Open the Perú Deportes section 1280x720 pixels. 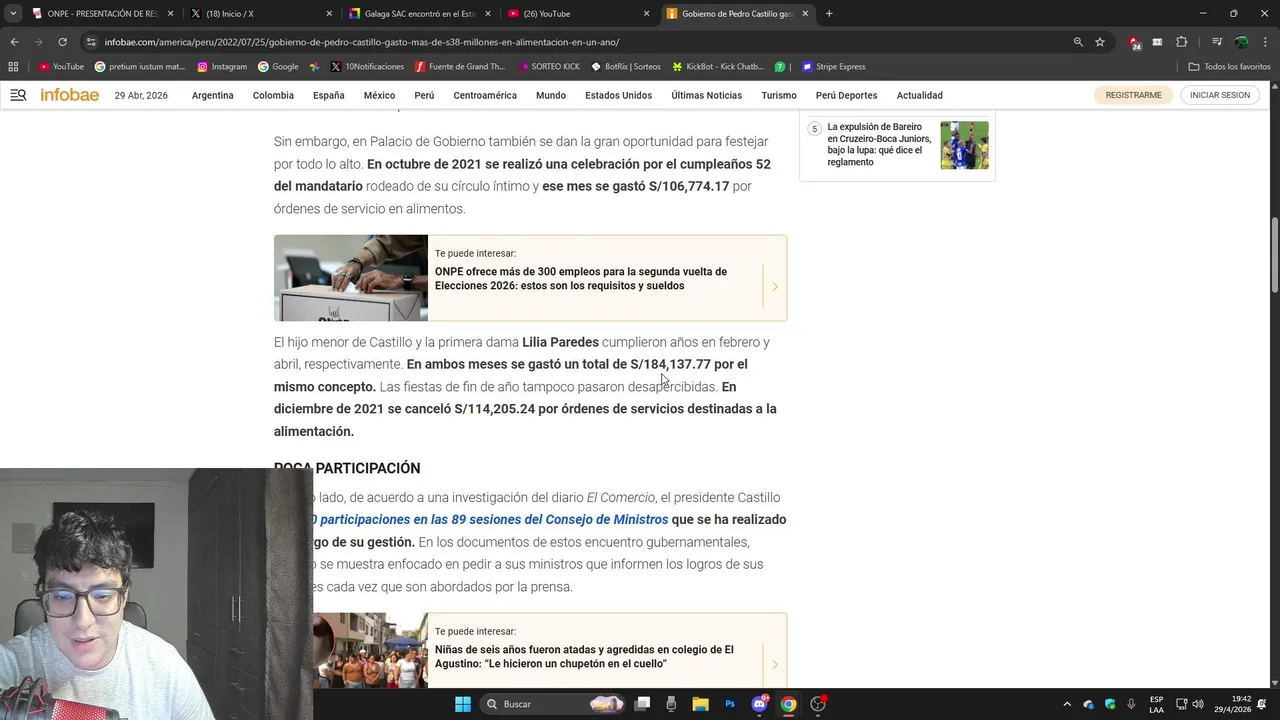pyautogui.click(x=846, y=95)
